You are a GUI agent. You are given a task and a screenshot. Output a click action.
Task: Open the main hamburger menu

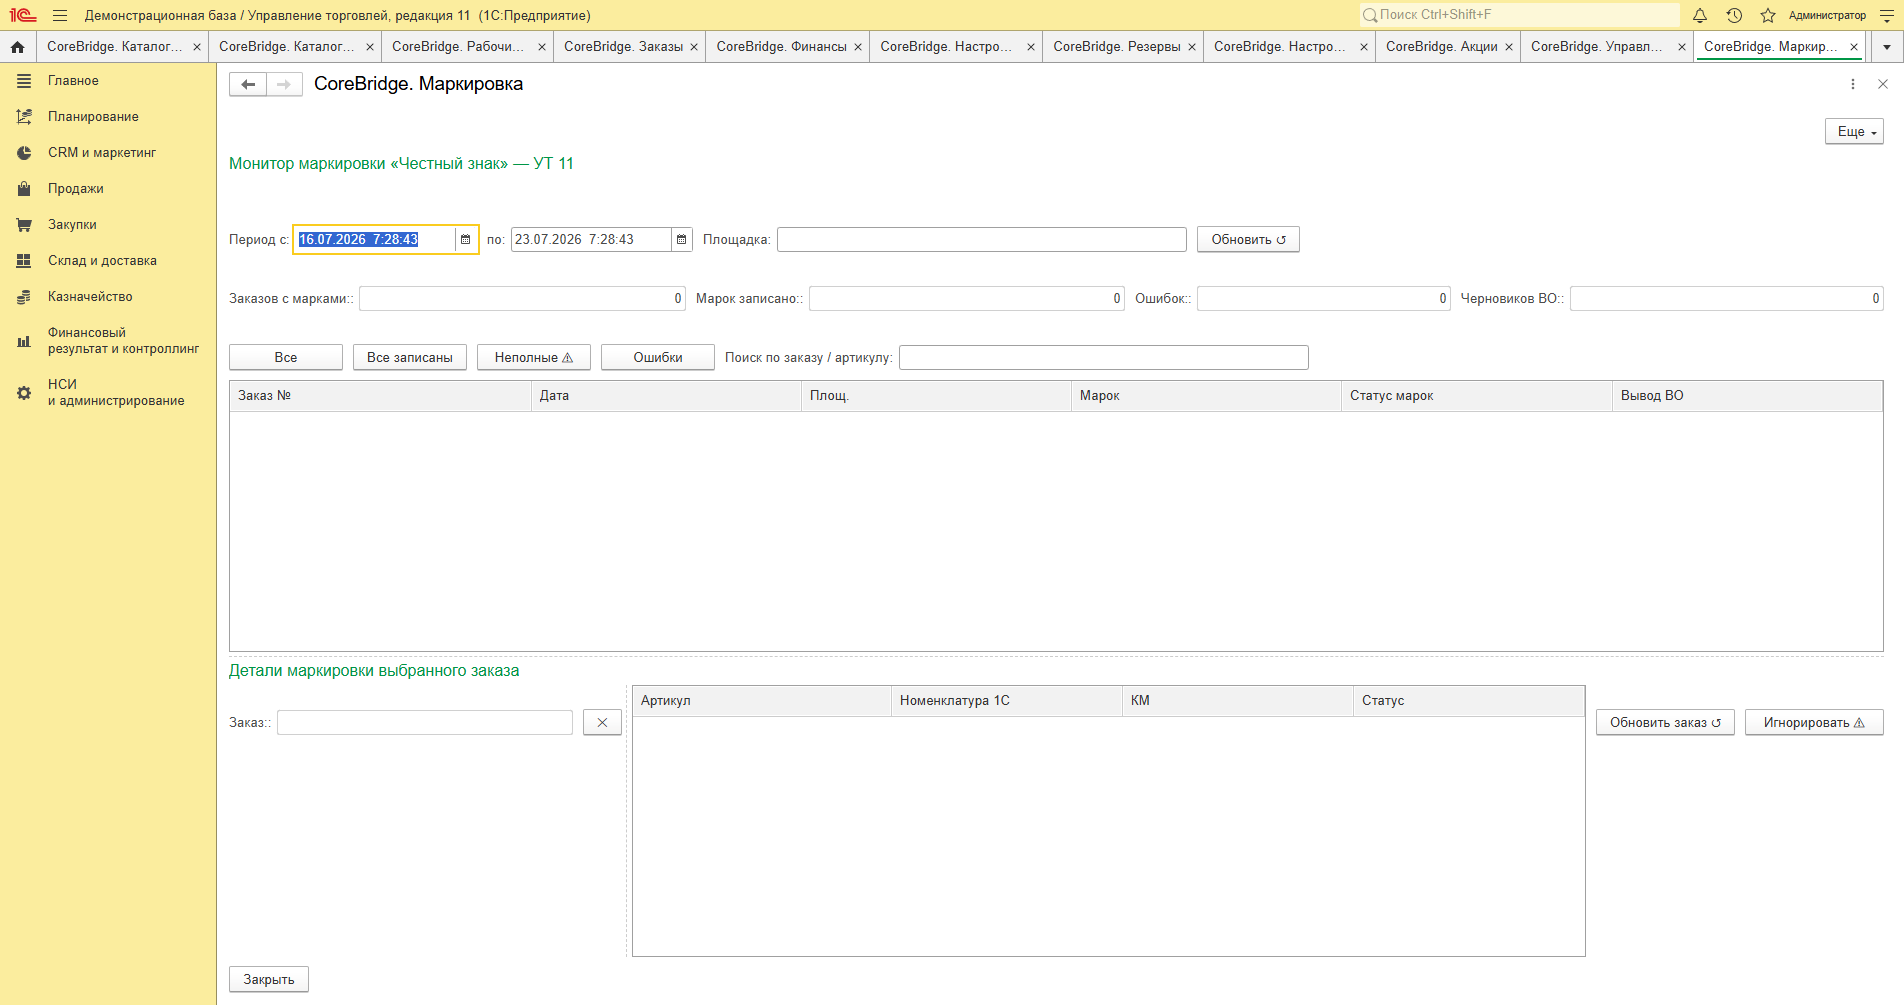click(60, 15)
